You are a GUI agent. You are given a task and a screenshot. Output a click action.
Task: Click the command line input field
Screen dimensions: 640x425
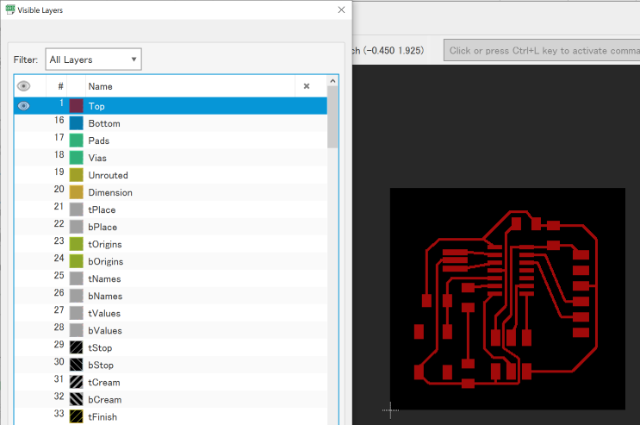tap(542, 51)
